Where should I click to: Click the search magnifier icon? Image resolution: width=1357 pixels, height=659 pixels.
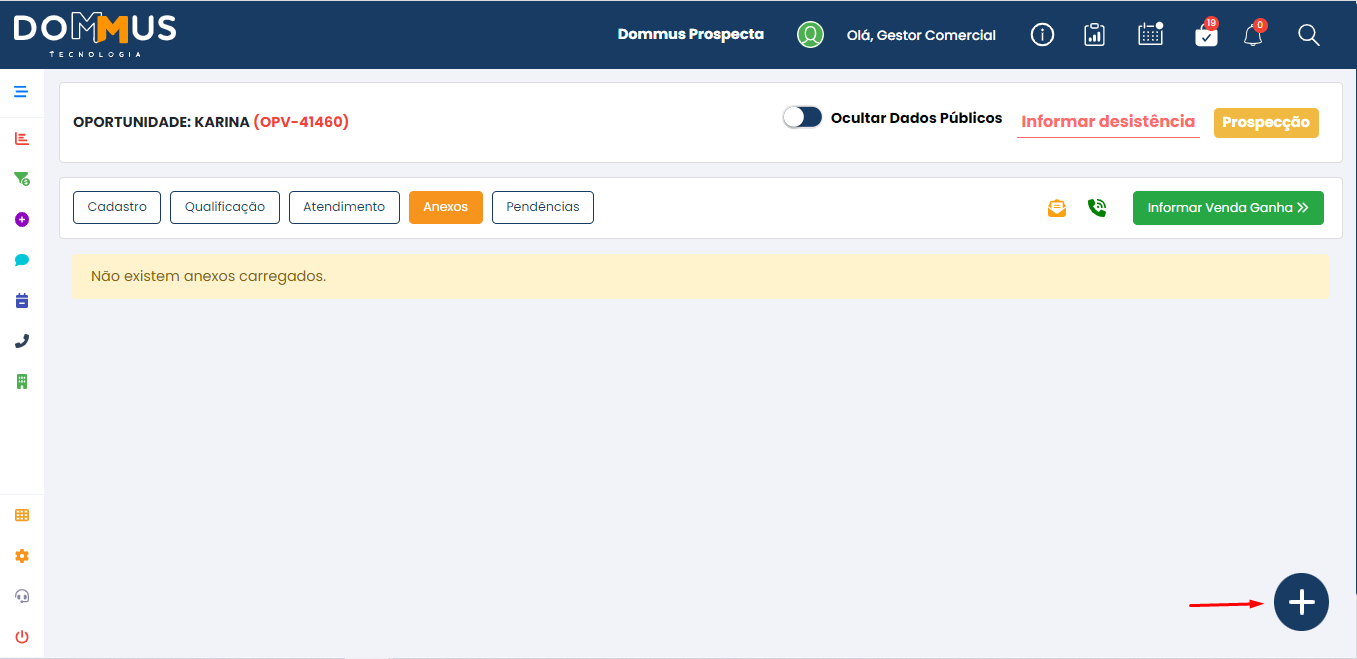(x=1309, y=35)
